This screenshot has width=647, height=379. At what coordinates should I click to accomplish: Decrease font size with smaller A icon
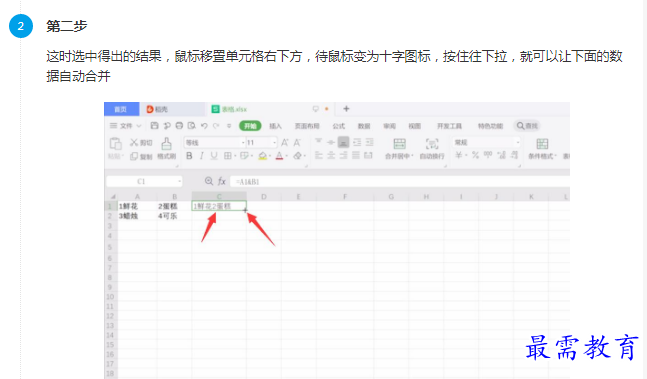click(x=297, y=143)
